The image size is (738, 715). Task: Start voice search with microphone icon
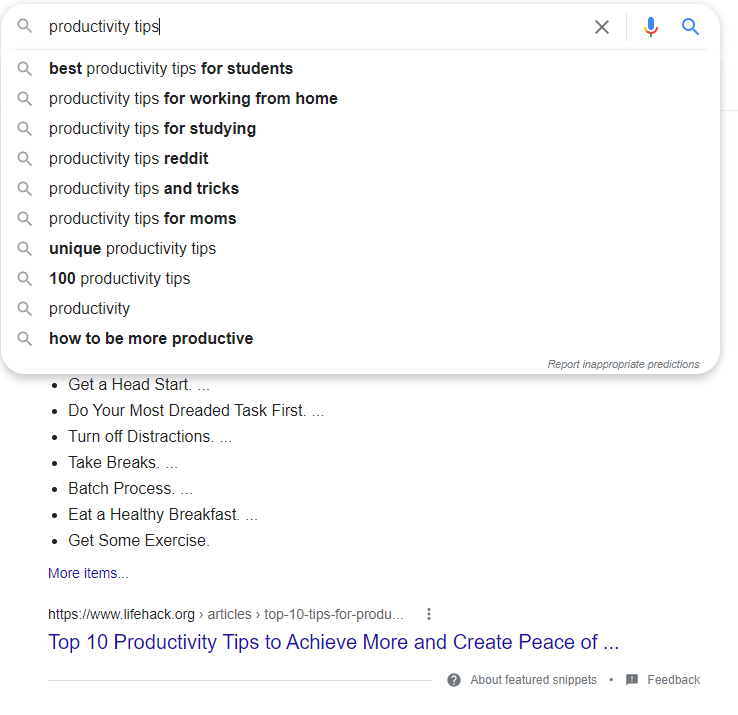650,27
